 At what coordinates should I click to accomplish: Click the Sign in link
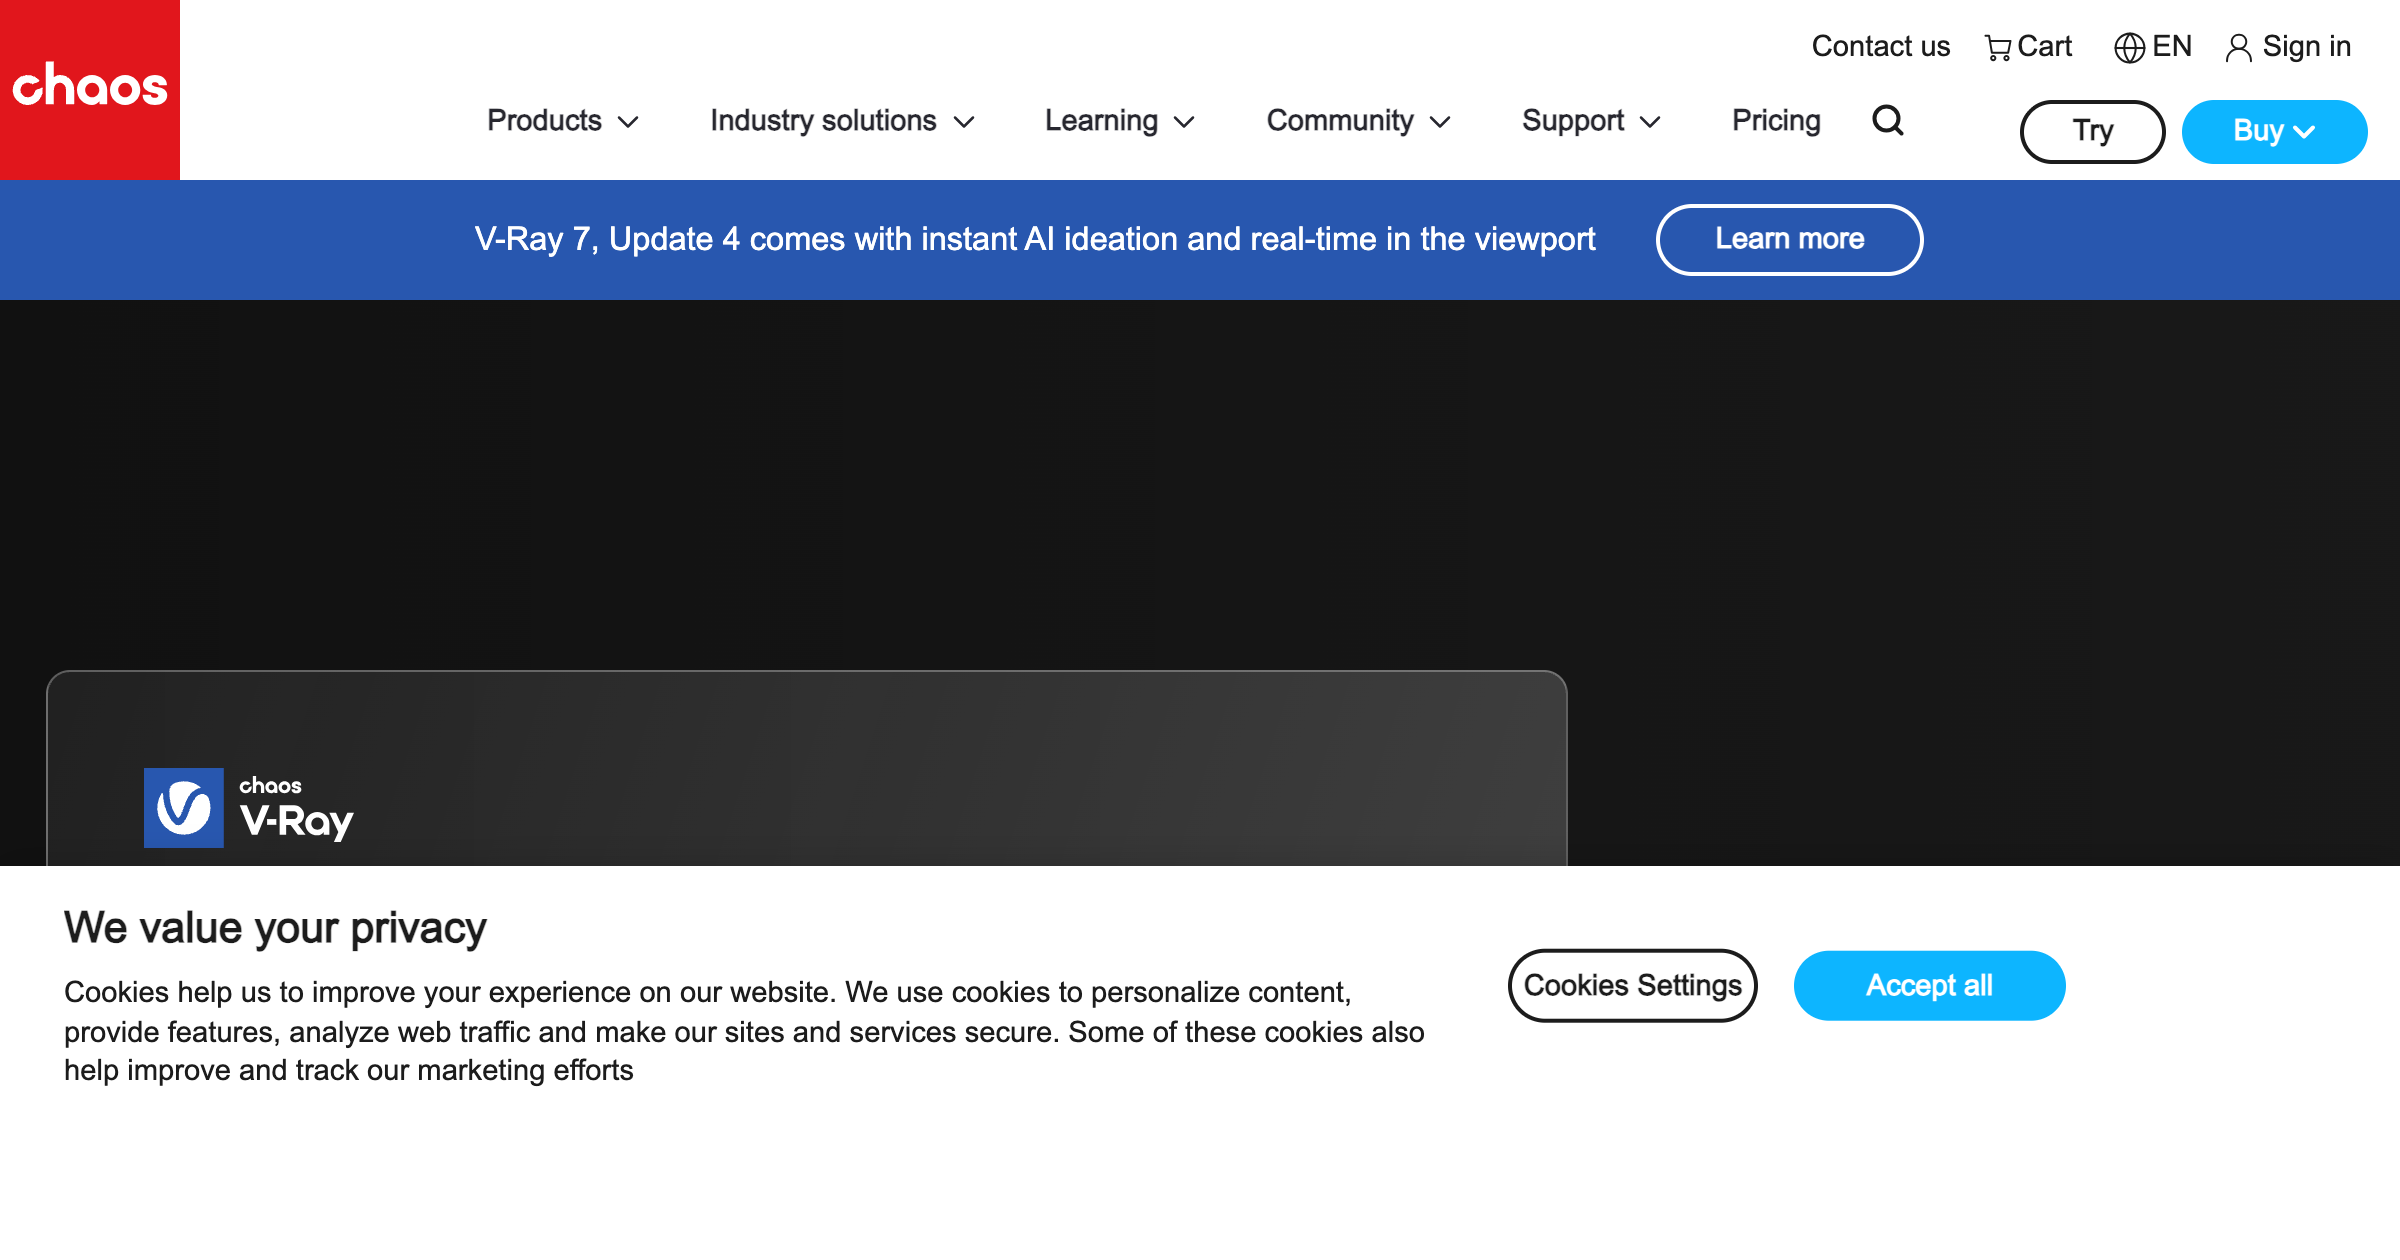point(2306,47)
